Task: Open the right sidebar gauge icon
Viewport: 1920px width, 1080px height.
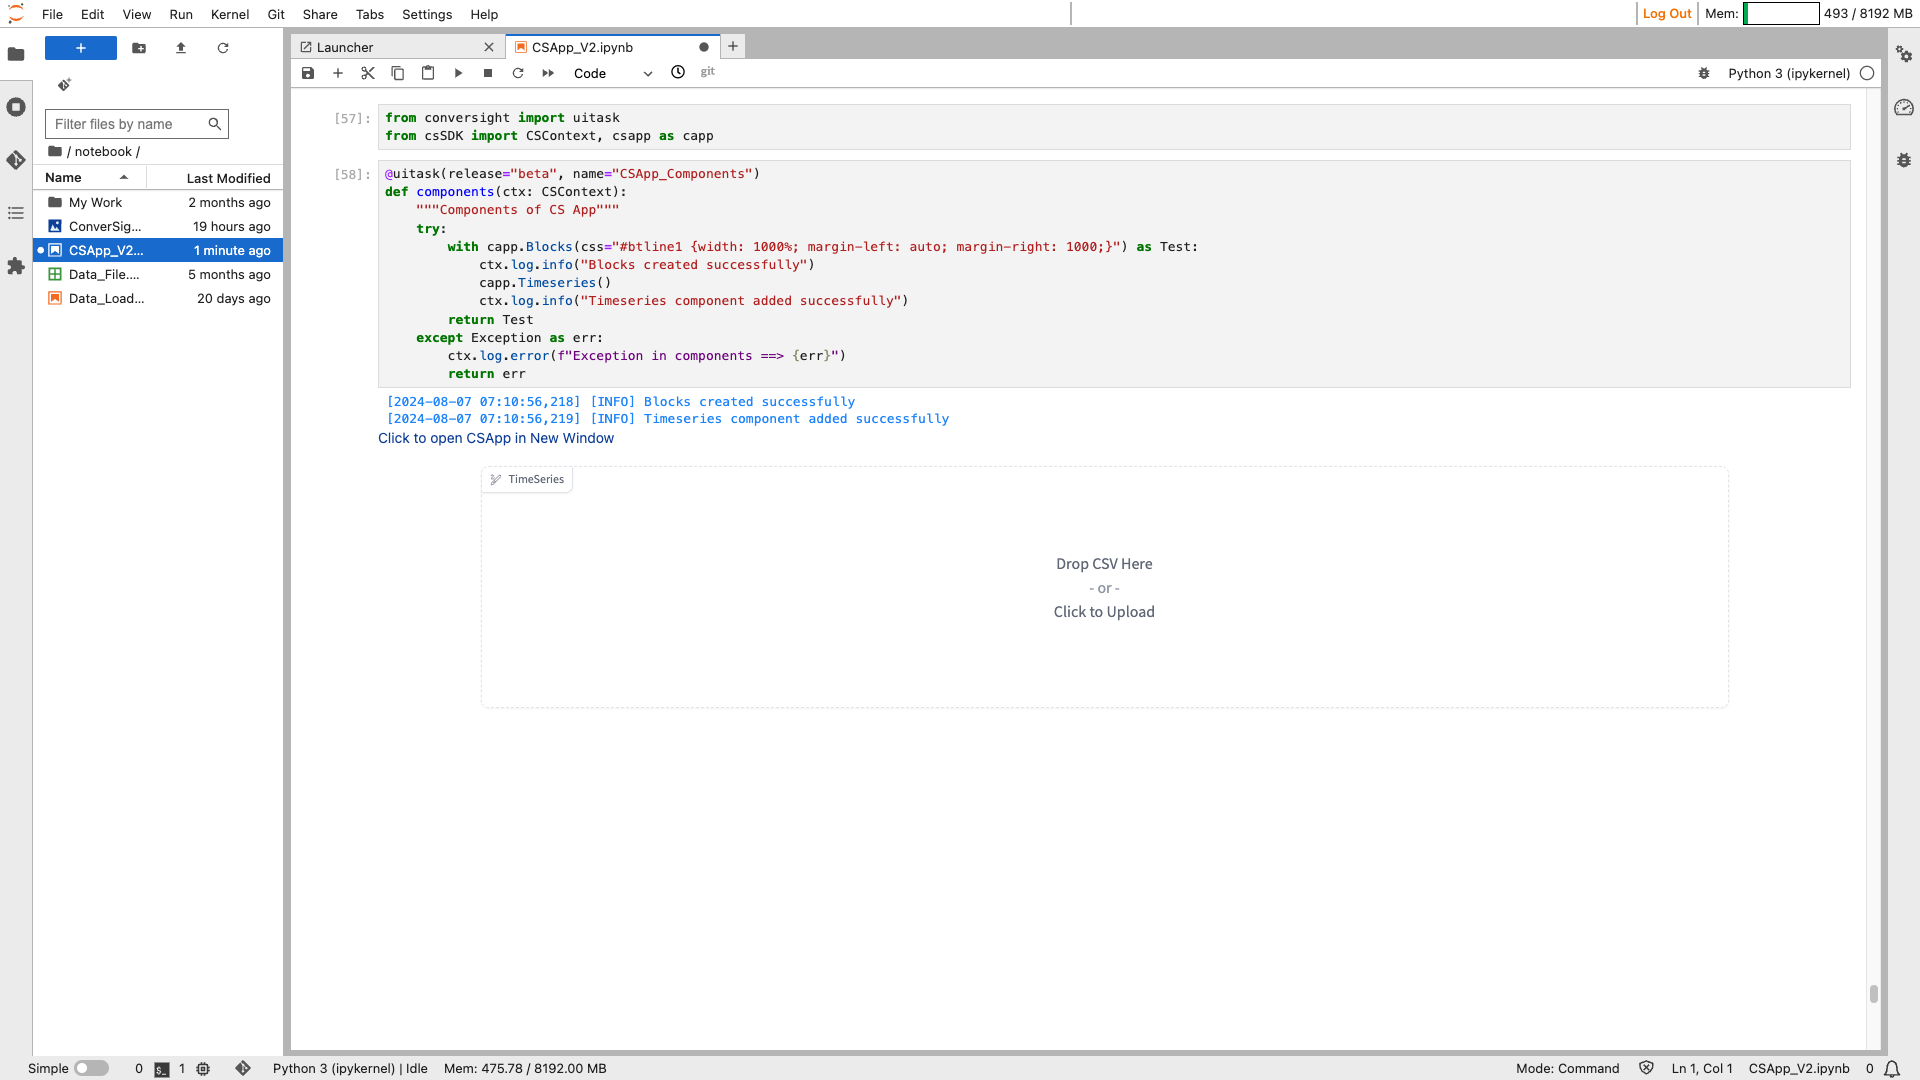Action: point(1904,107)
